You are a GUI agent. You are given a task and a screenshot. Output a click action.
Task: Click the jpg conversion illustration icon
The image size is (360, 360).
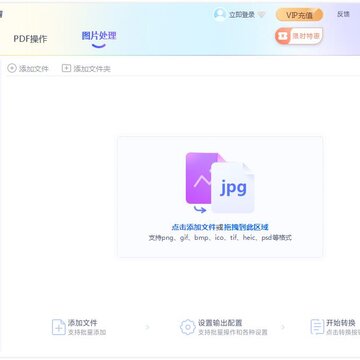point(220,183)
